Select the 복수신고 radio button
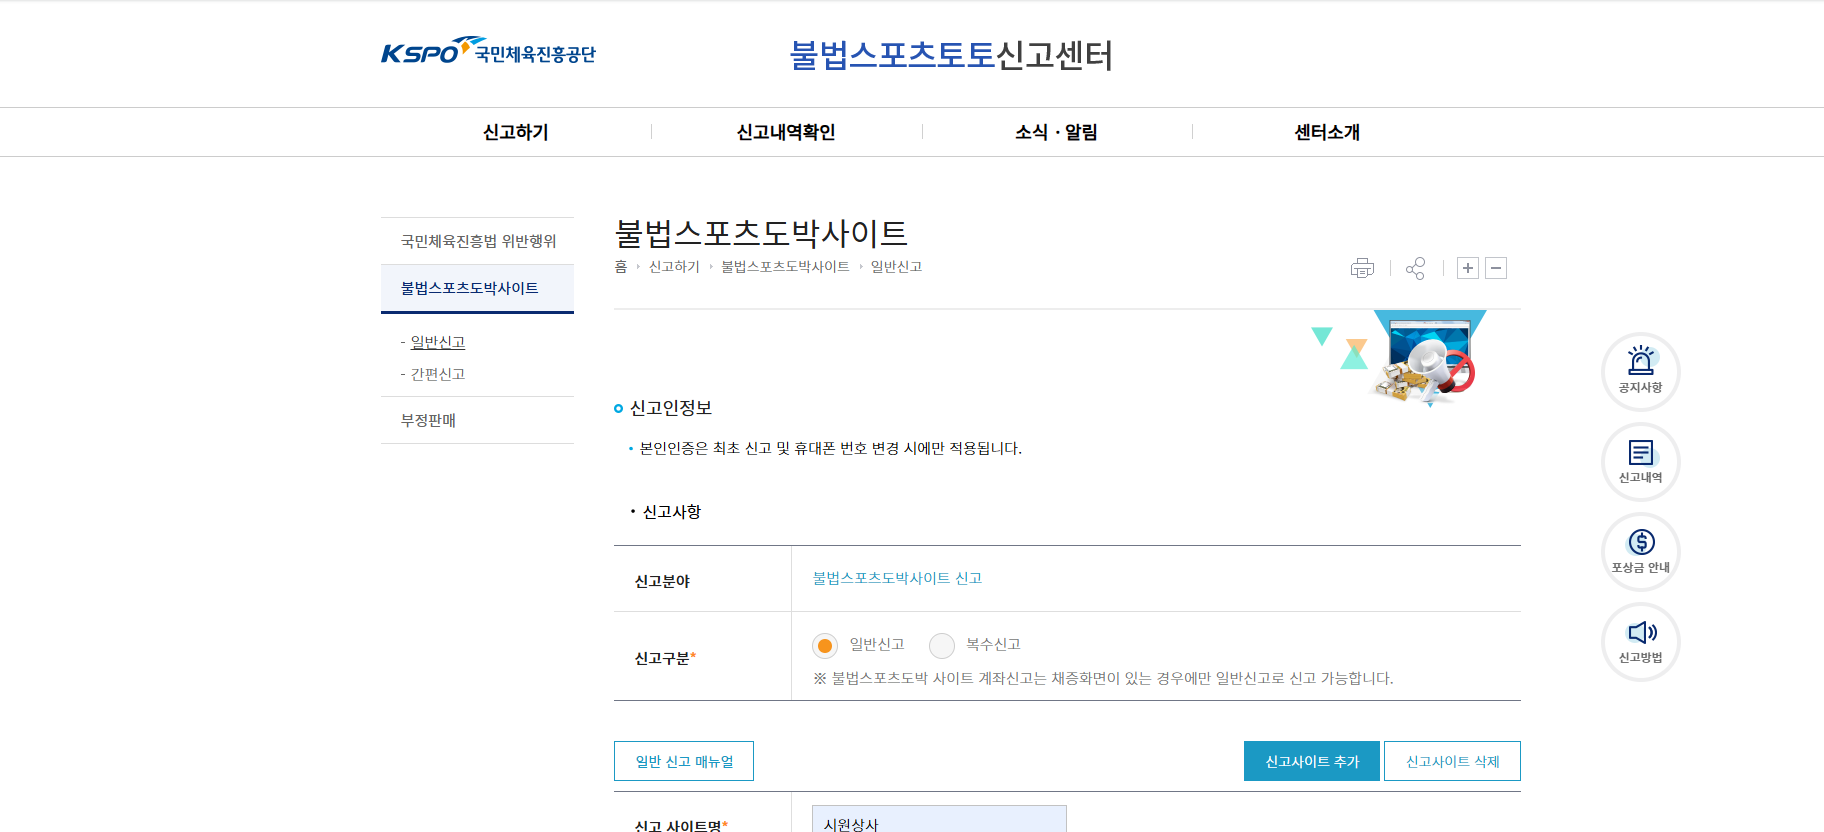 [942, 646]
